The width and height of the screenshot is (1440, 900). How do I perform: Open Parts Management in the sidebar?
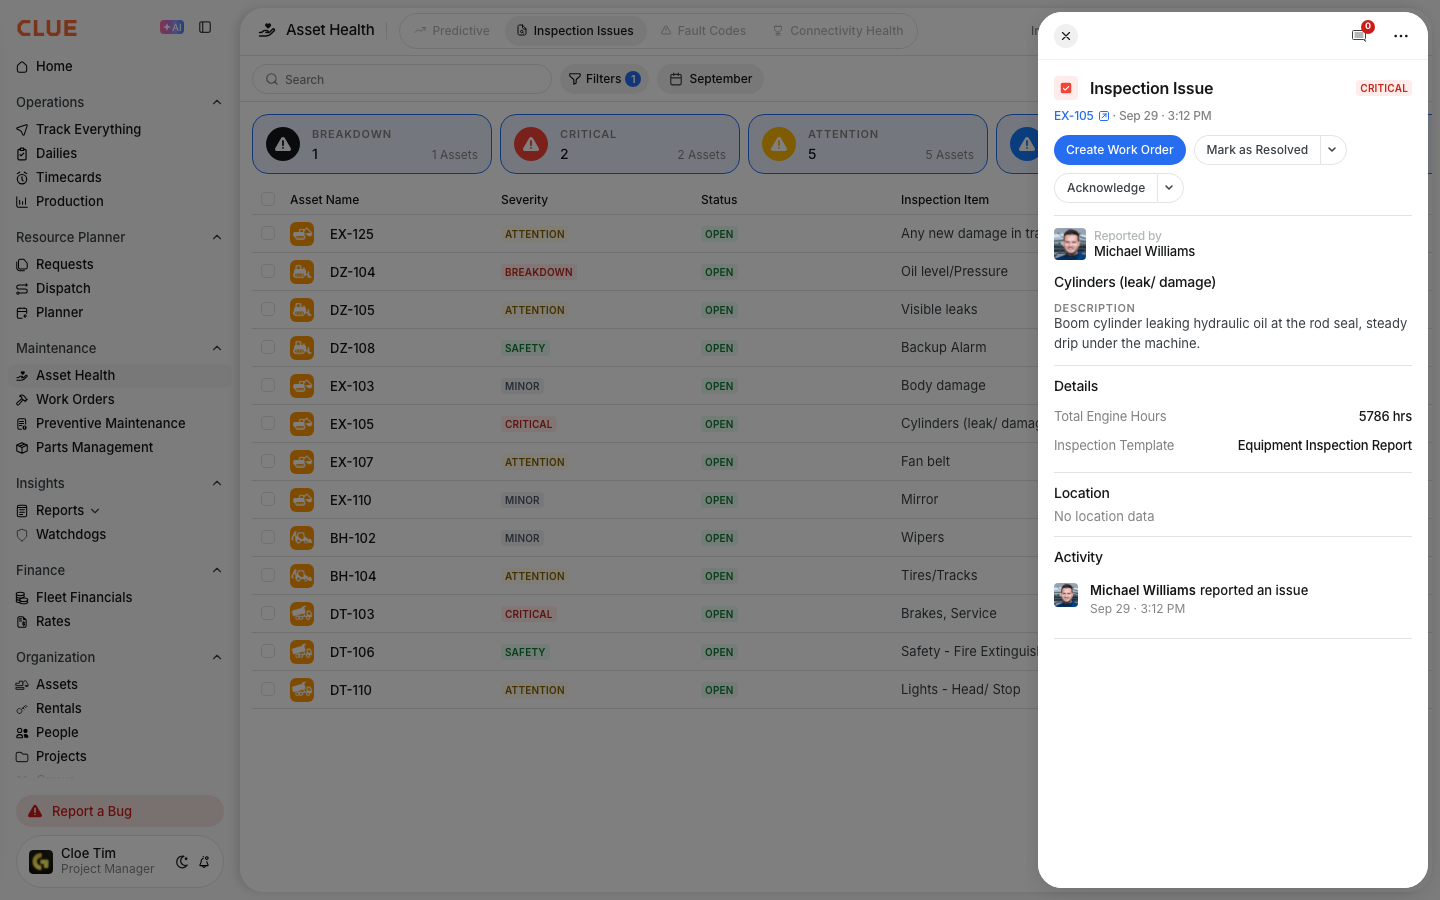point(94,447)
